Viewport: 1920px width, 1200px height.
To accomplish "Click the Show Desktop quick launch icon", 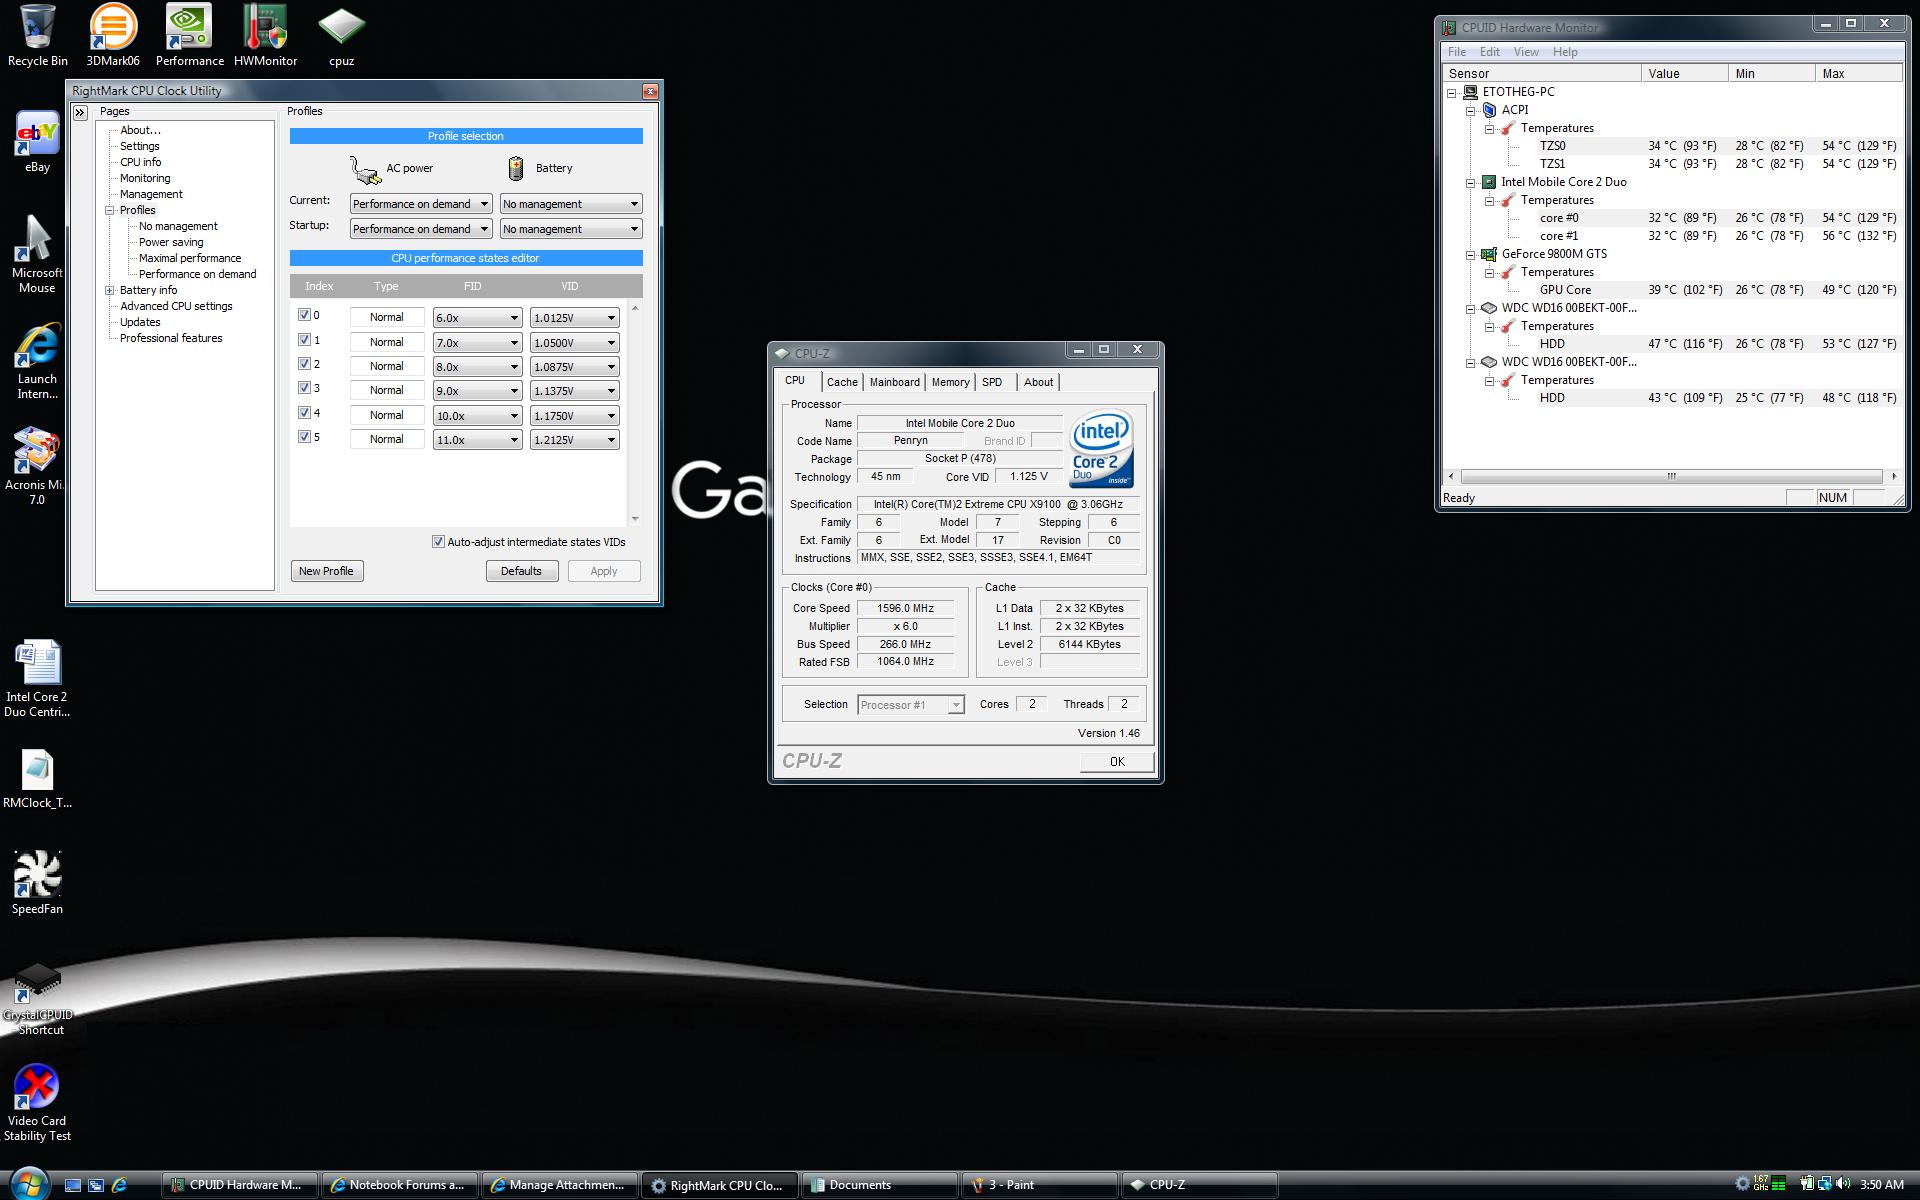I will (x=72, y=1185).
